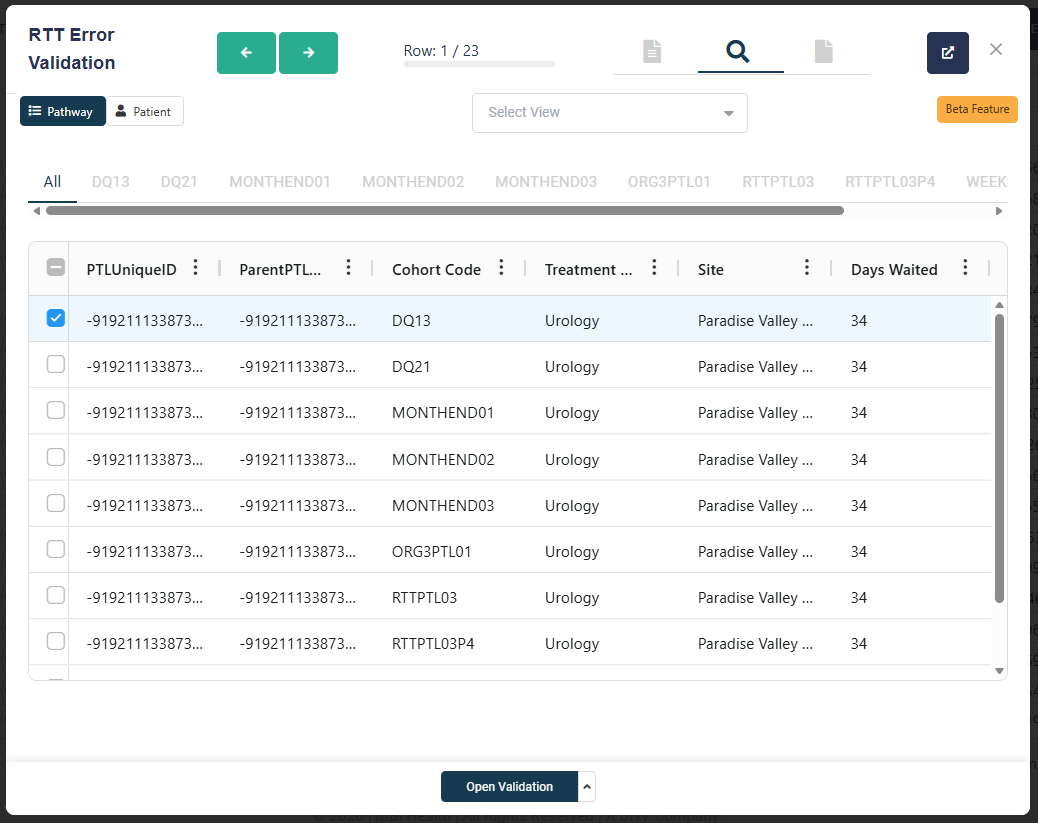
Task: Switch to the MONTHEND02 tab
Action: click(413, 182)
